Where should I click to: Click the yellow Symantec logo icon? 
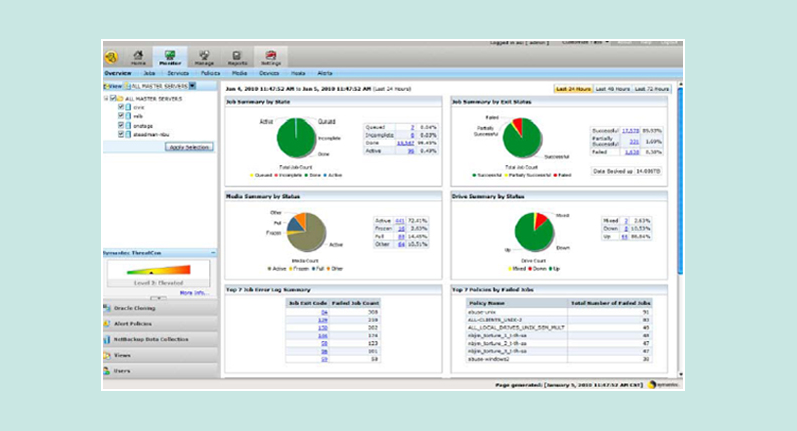[x=111, y=57]
